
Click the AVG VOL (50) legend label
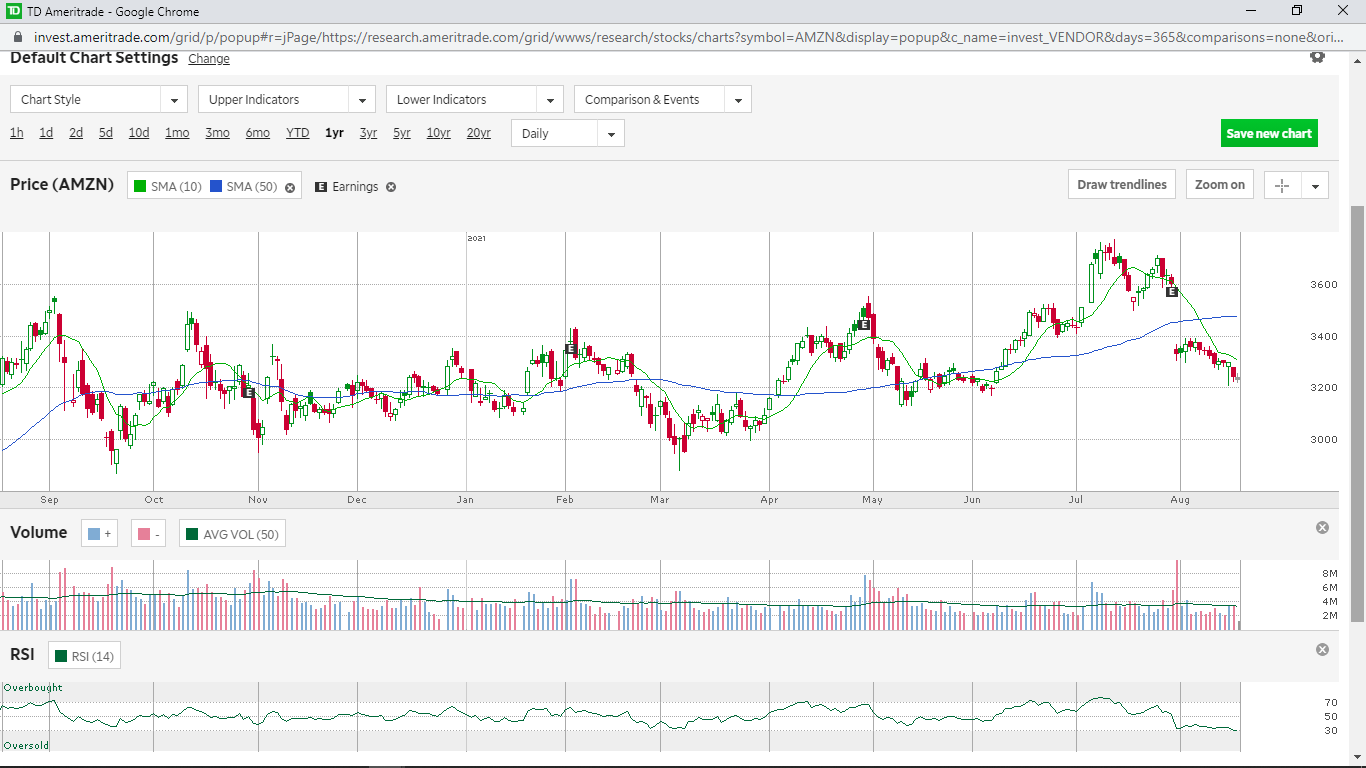(x=240, y=534)
